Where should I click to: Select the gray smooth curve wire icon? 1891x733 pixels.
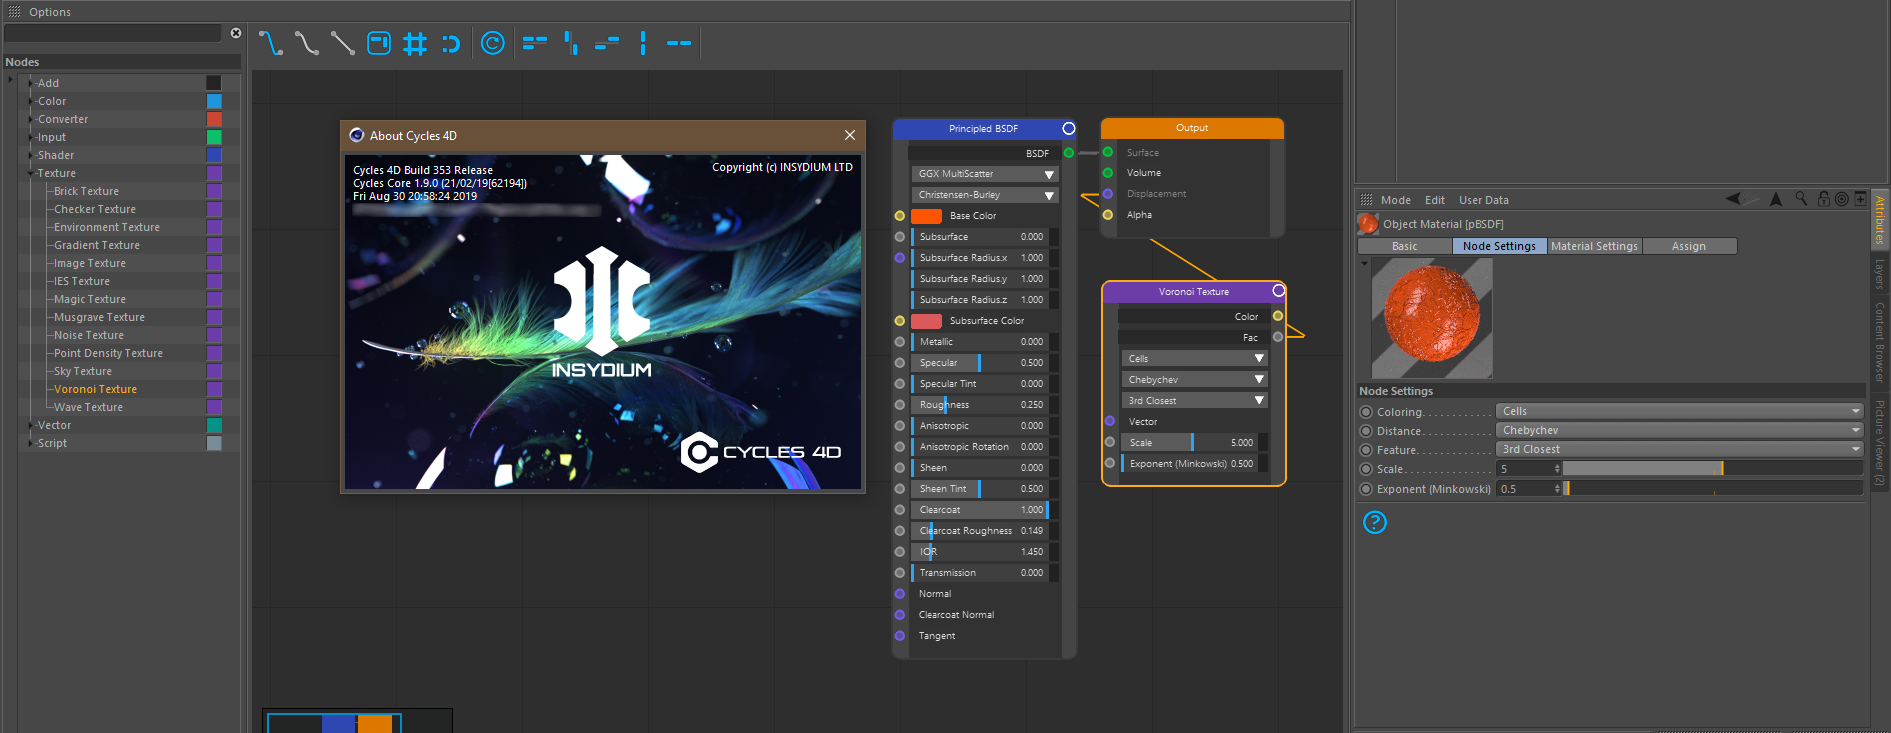coord(306,43)
